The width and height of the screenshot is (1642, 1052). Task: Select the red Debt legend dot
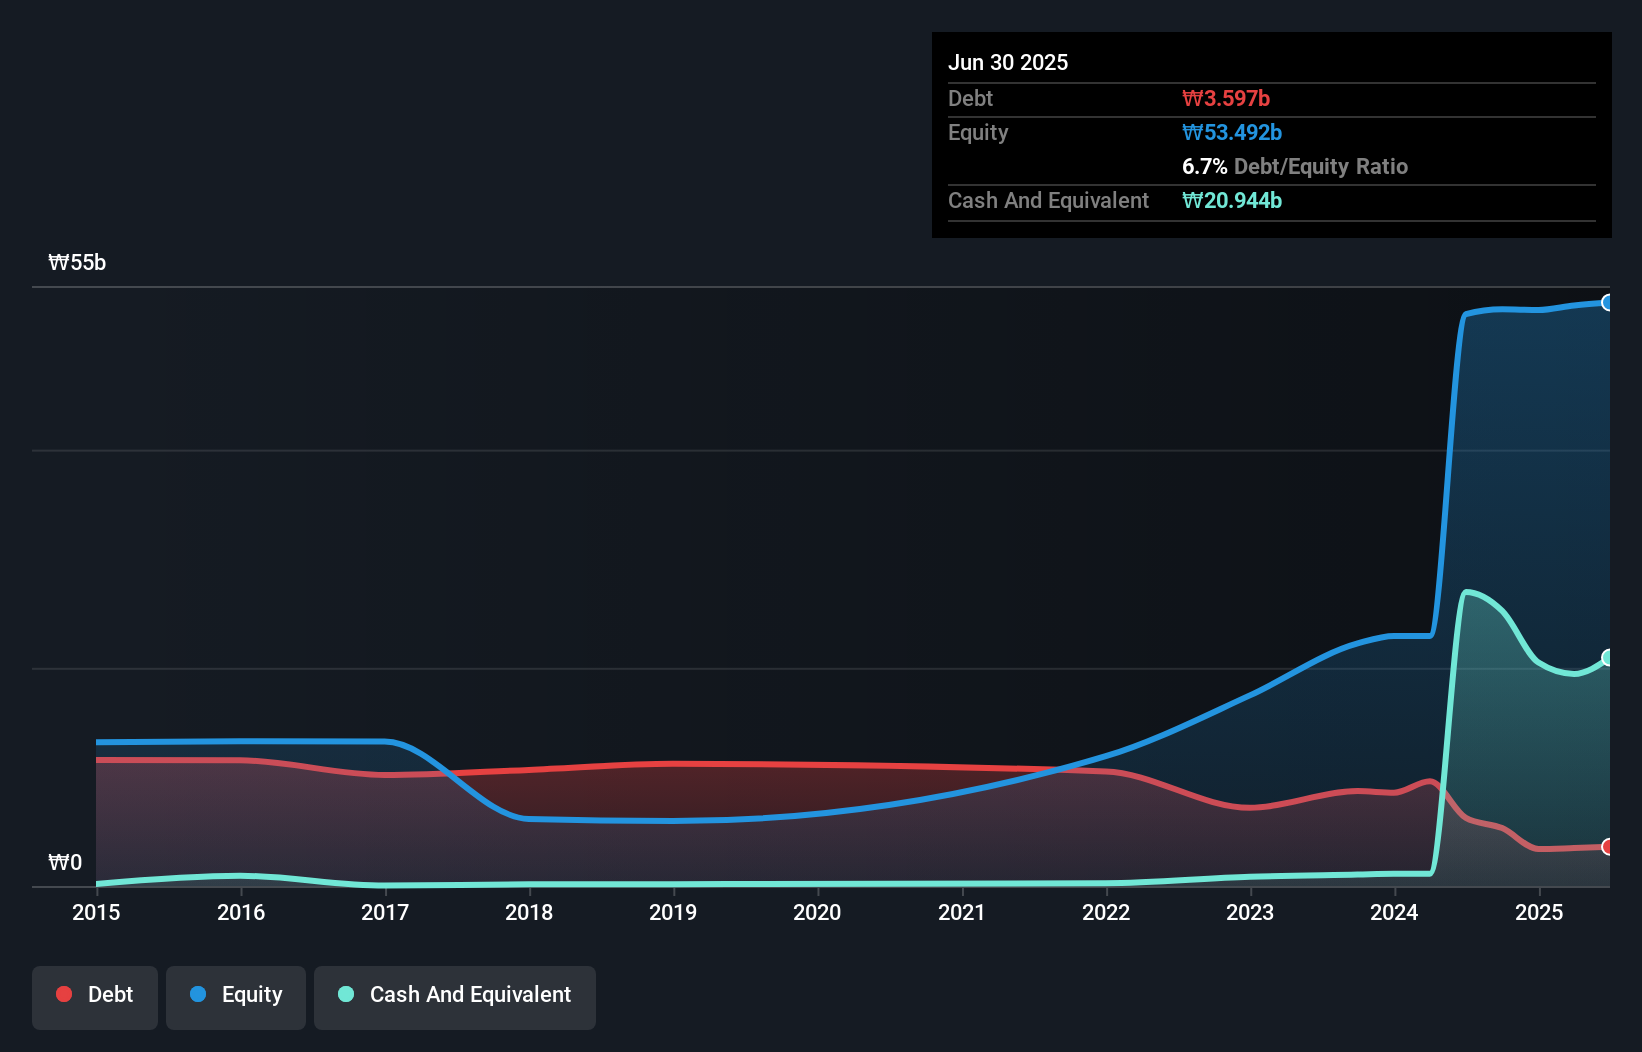click(x=63, y=994)
